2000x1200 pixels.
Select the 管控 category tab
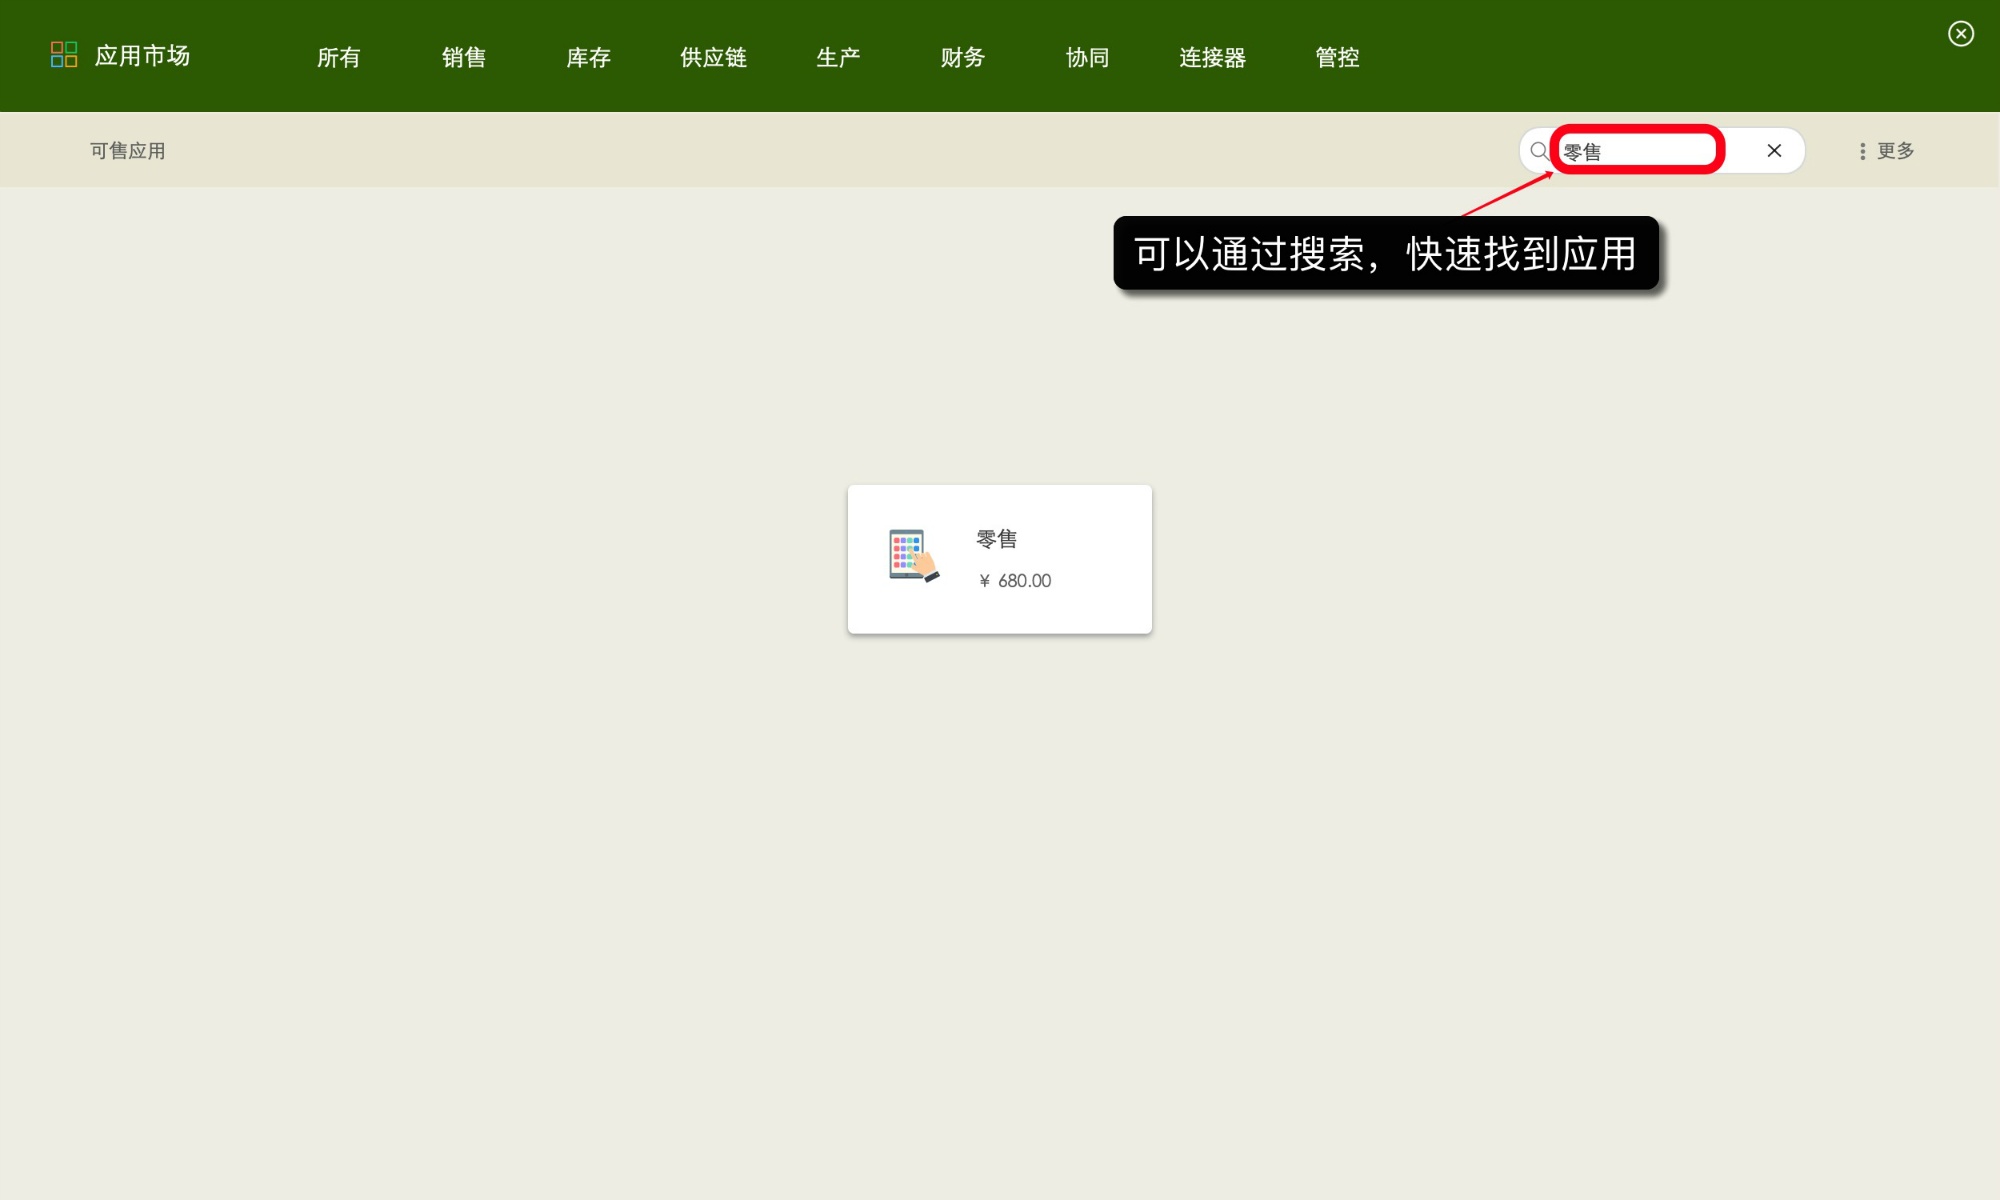(1338, 57)
